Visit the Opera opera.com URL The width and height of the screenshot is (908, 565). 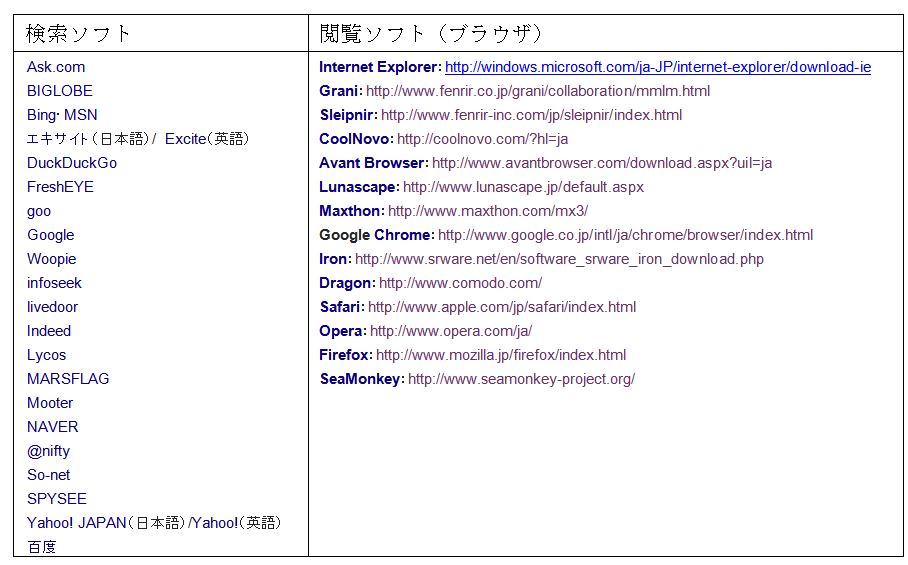tap(451, 331)
